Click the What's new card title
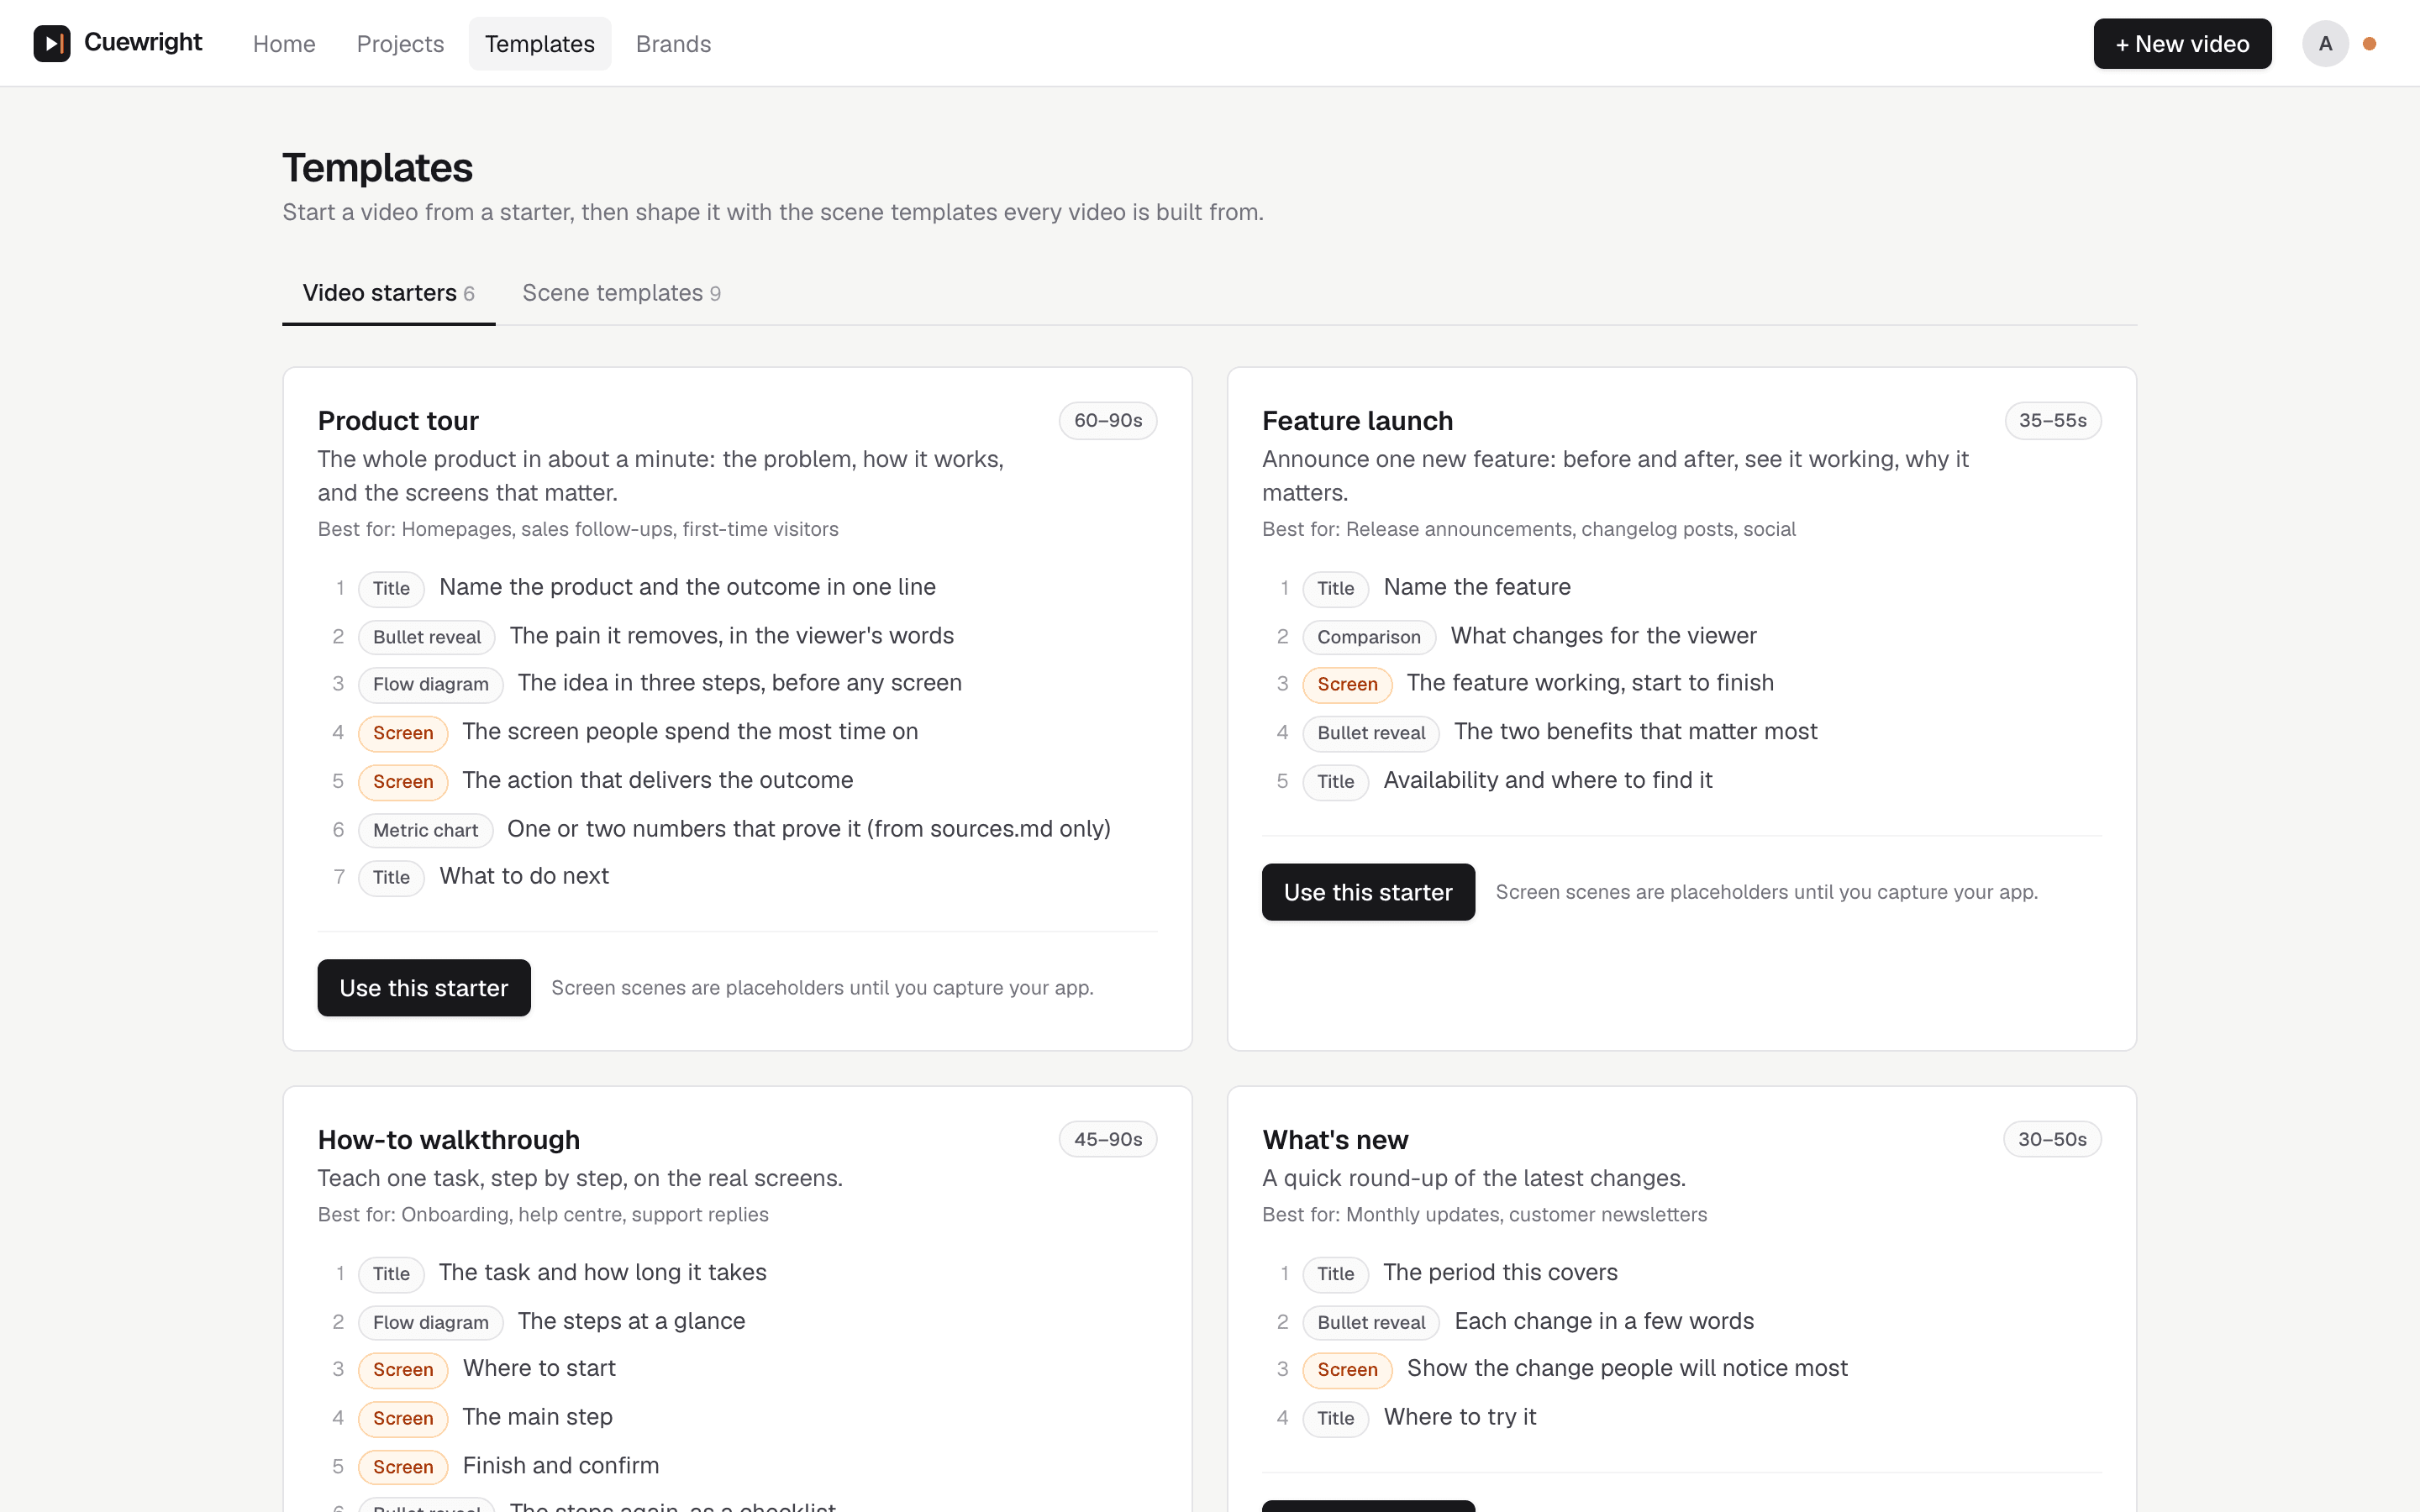2420x1512 pixels. click(1335, 1140)
